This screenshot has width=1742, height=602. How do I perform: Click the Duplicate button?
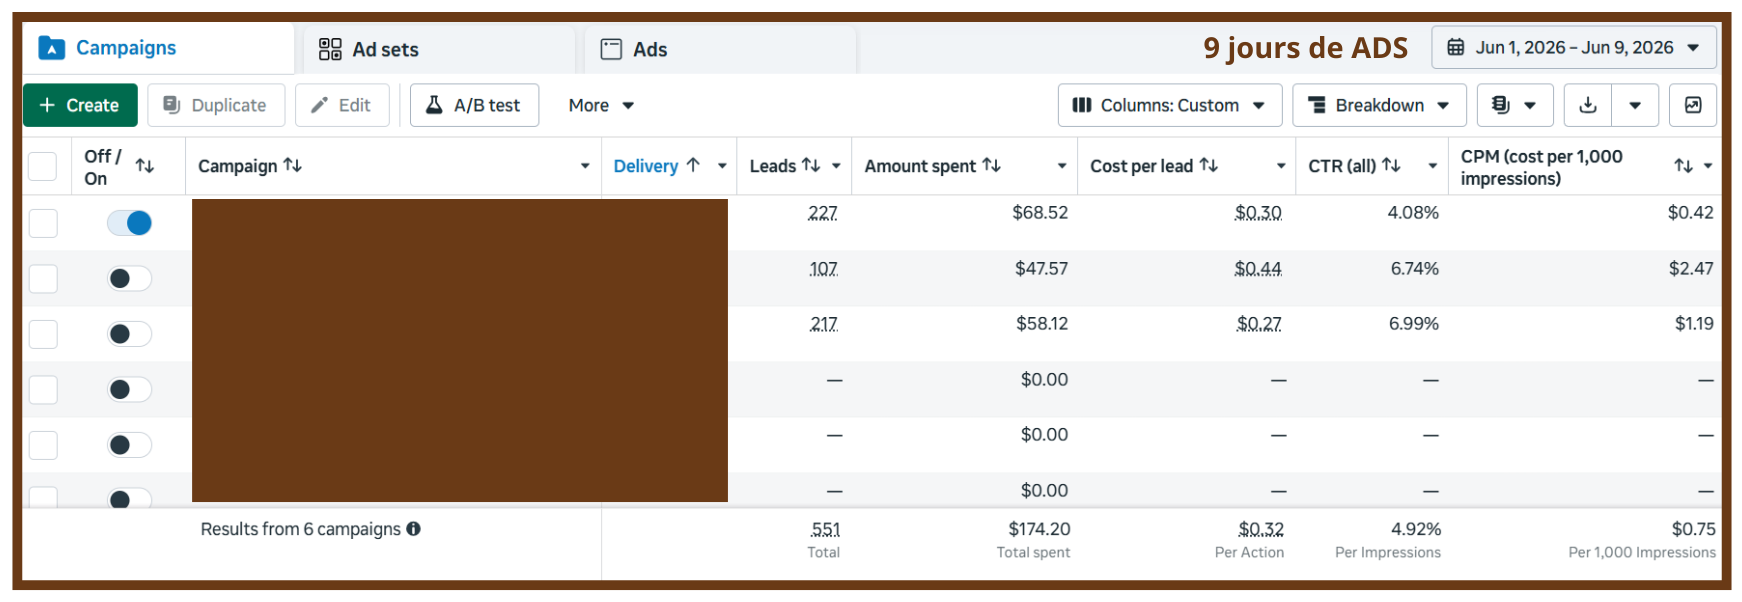click(x=216, y=105)
